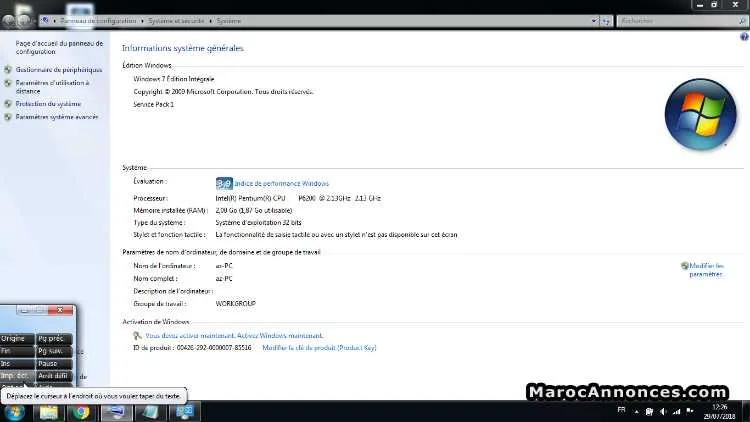Open Page d'accueil du panneau de configuration
The image size is (750, 422).
59,47
